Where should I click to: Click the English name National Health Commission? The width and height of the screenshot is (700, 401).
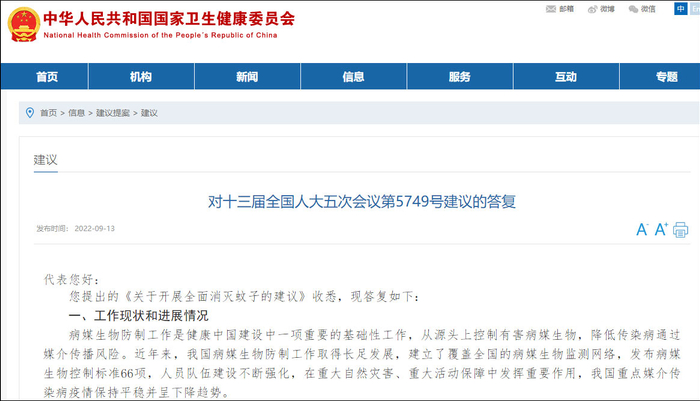tap(160, 35)
